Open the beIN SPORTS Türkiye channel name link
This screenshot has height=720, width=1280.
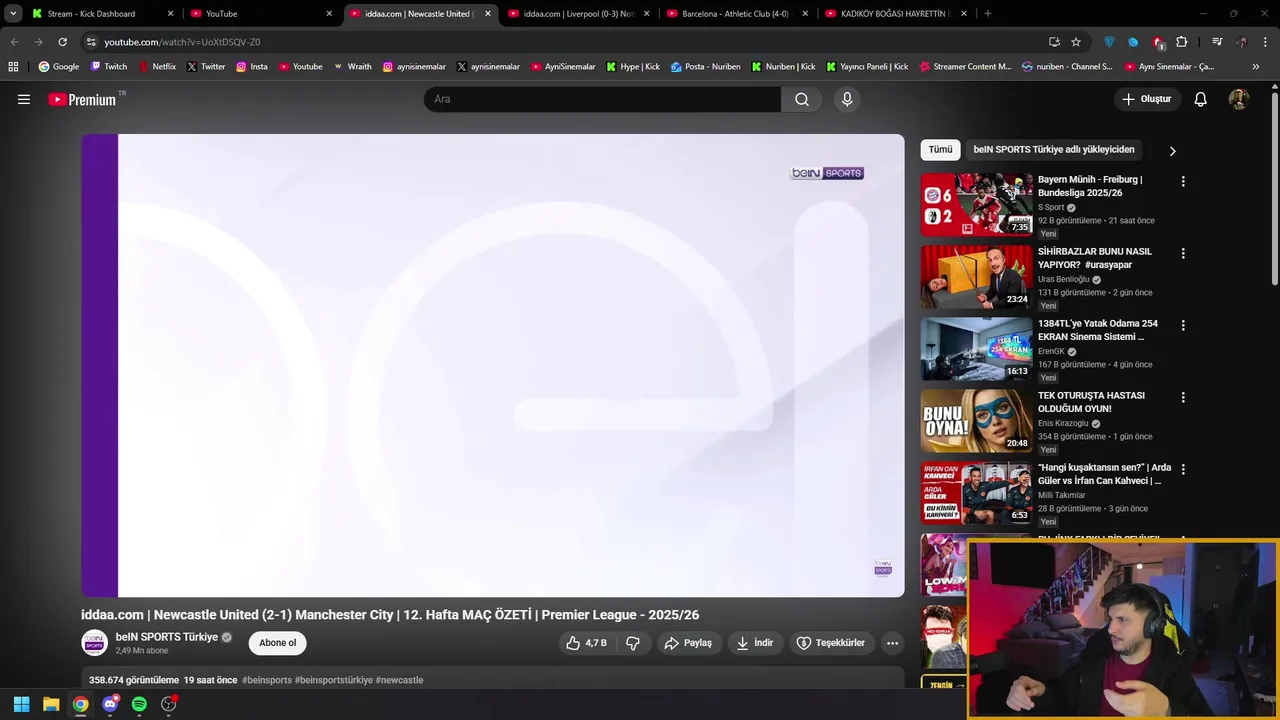pos(166,637)
